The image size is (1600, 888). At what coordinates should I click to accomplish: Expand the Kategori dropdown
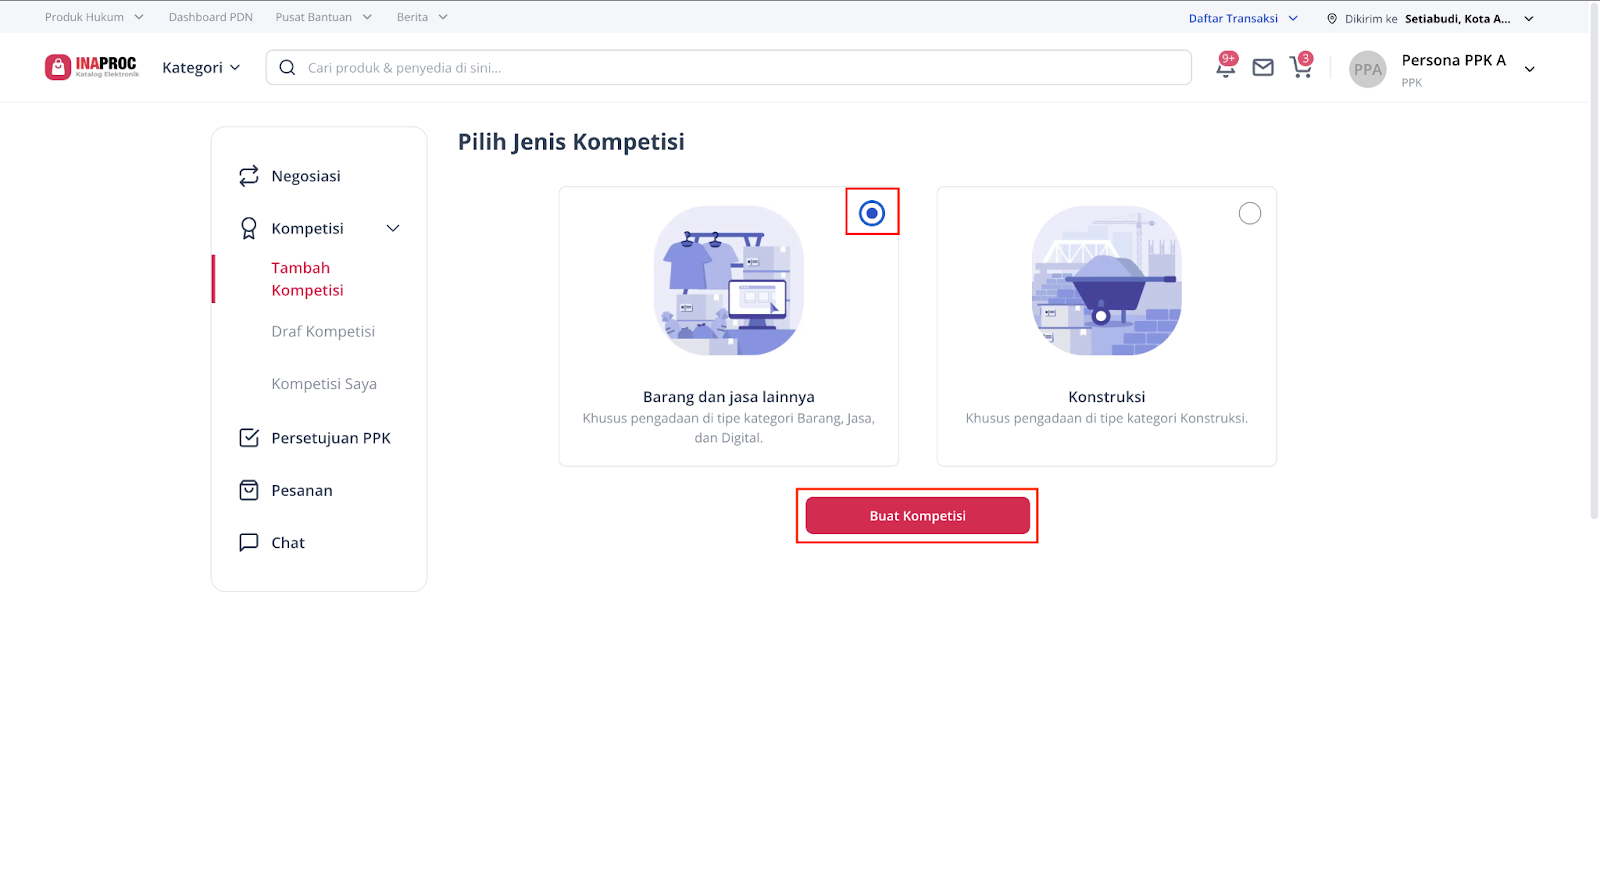[201, 68]
